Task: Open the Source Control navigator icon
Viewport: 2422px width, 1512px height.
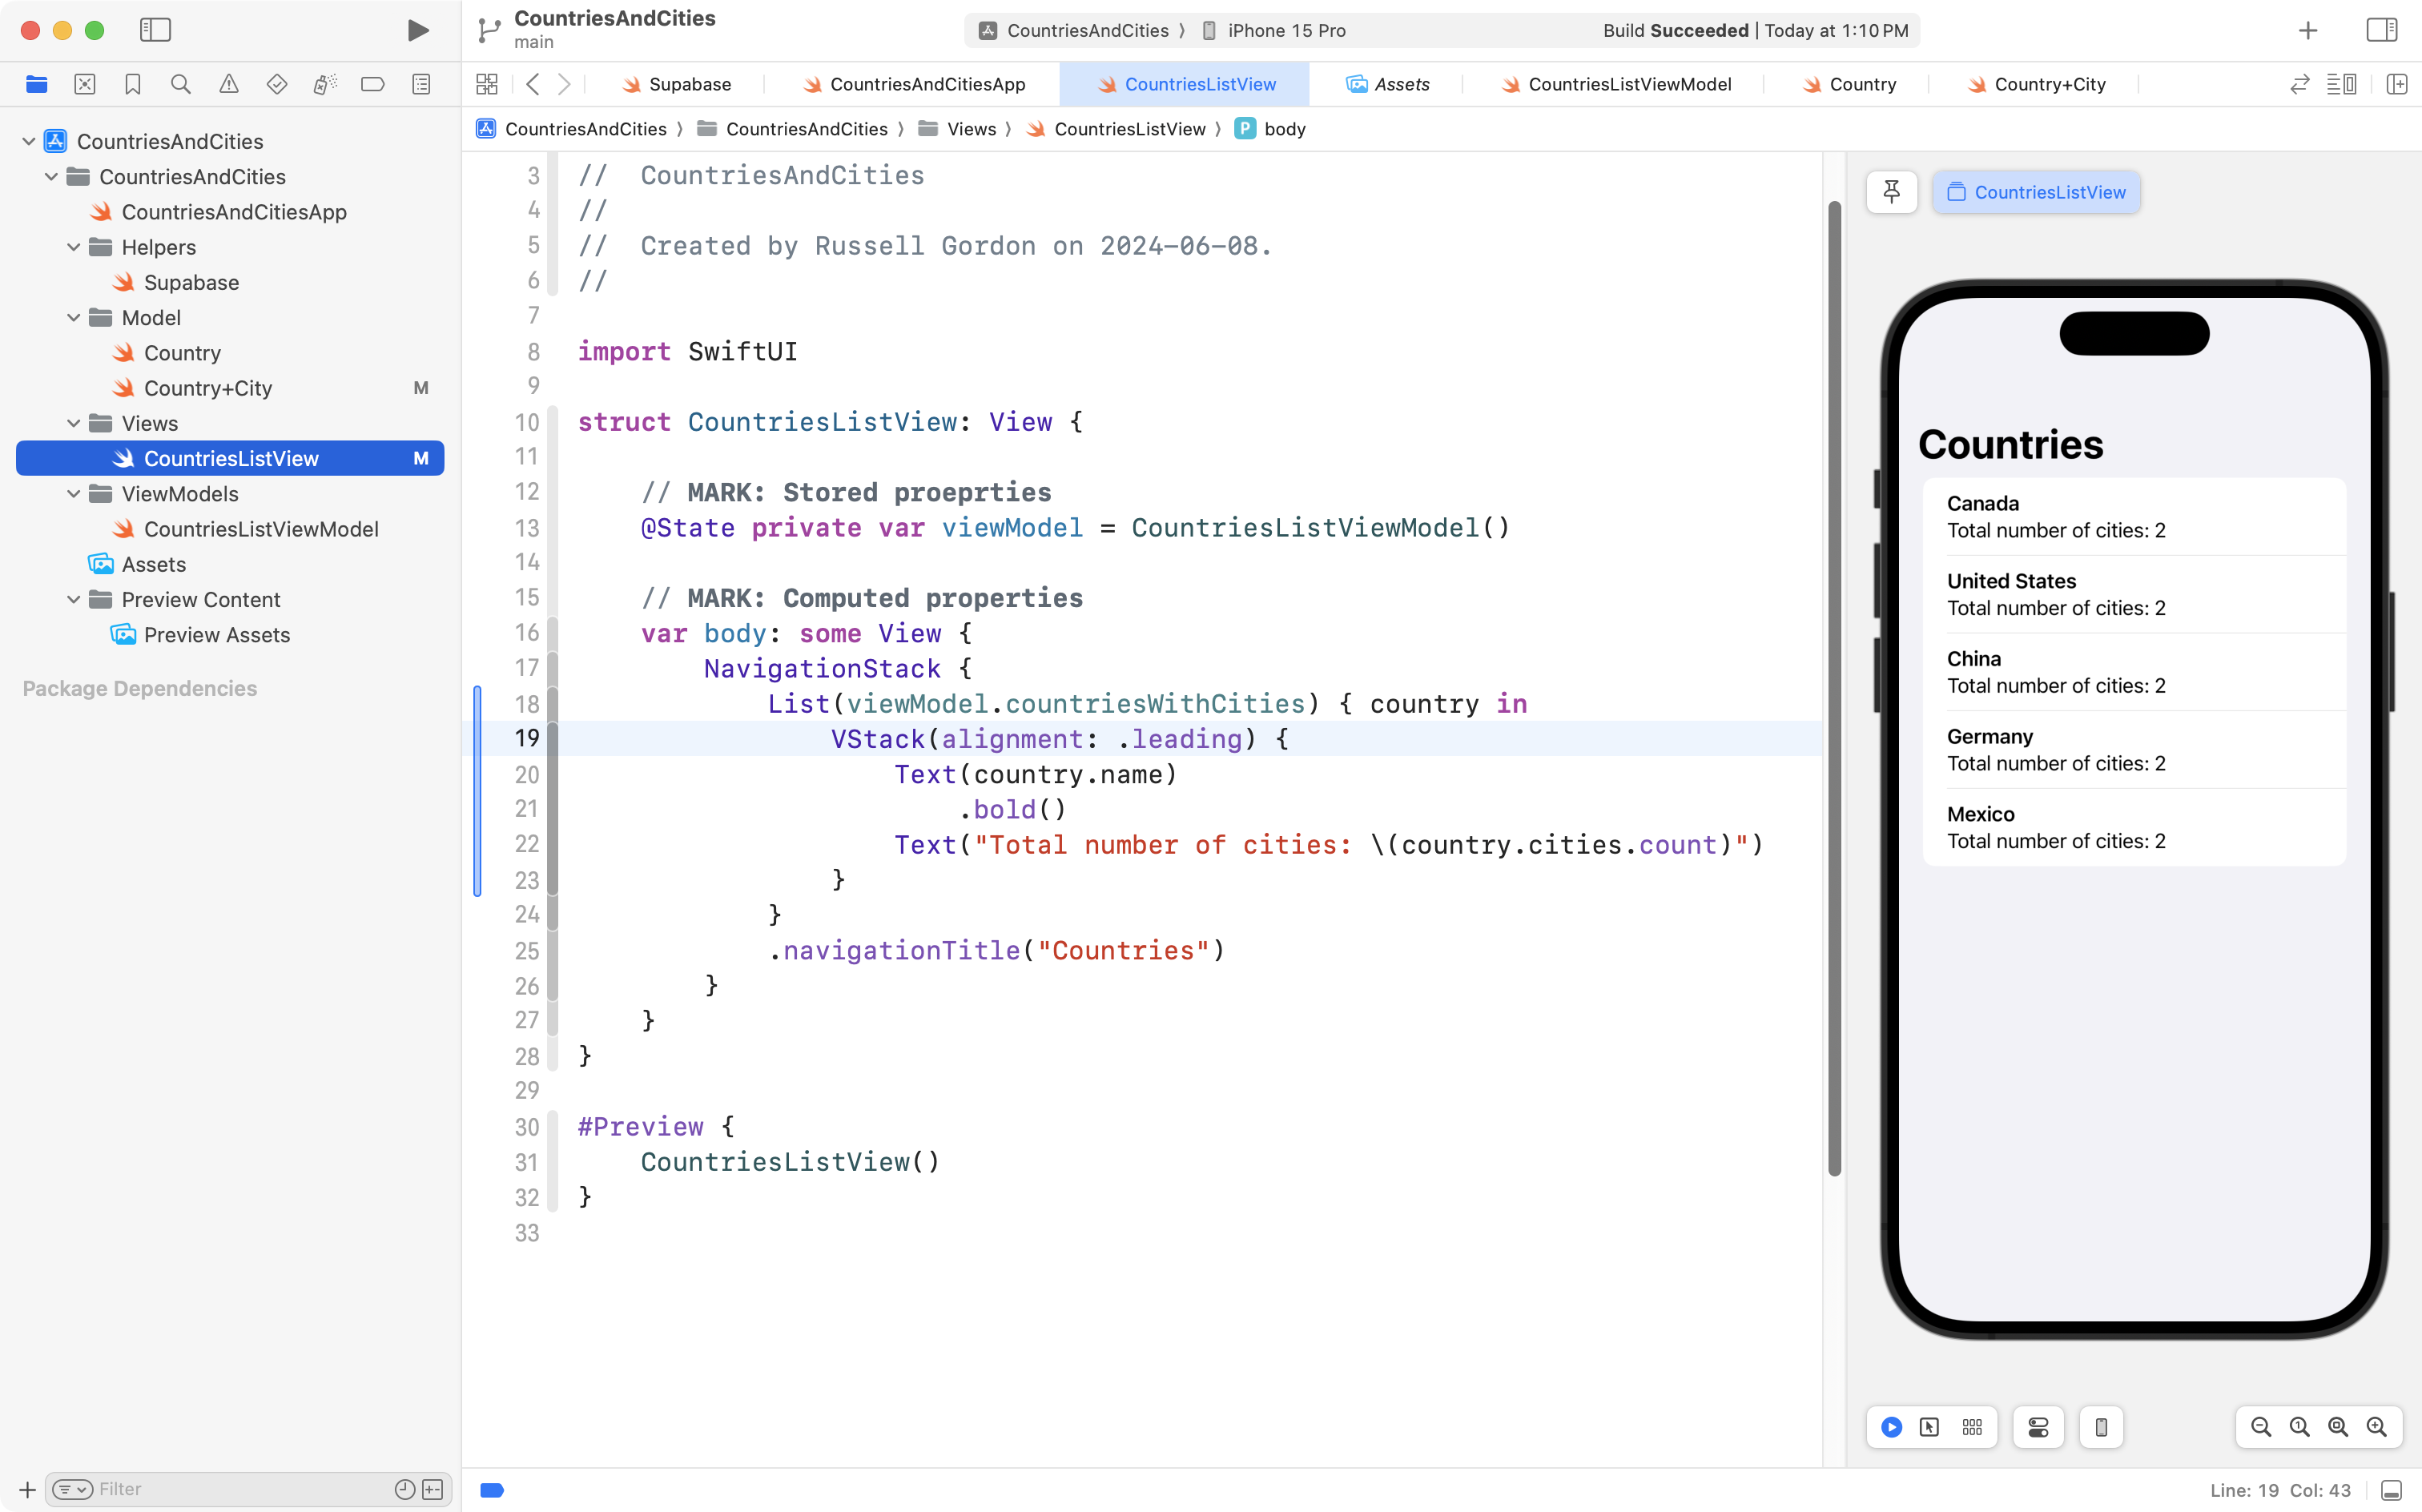Action: tap(85, 84)
